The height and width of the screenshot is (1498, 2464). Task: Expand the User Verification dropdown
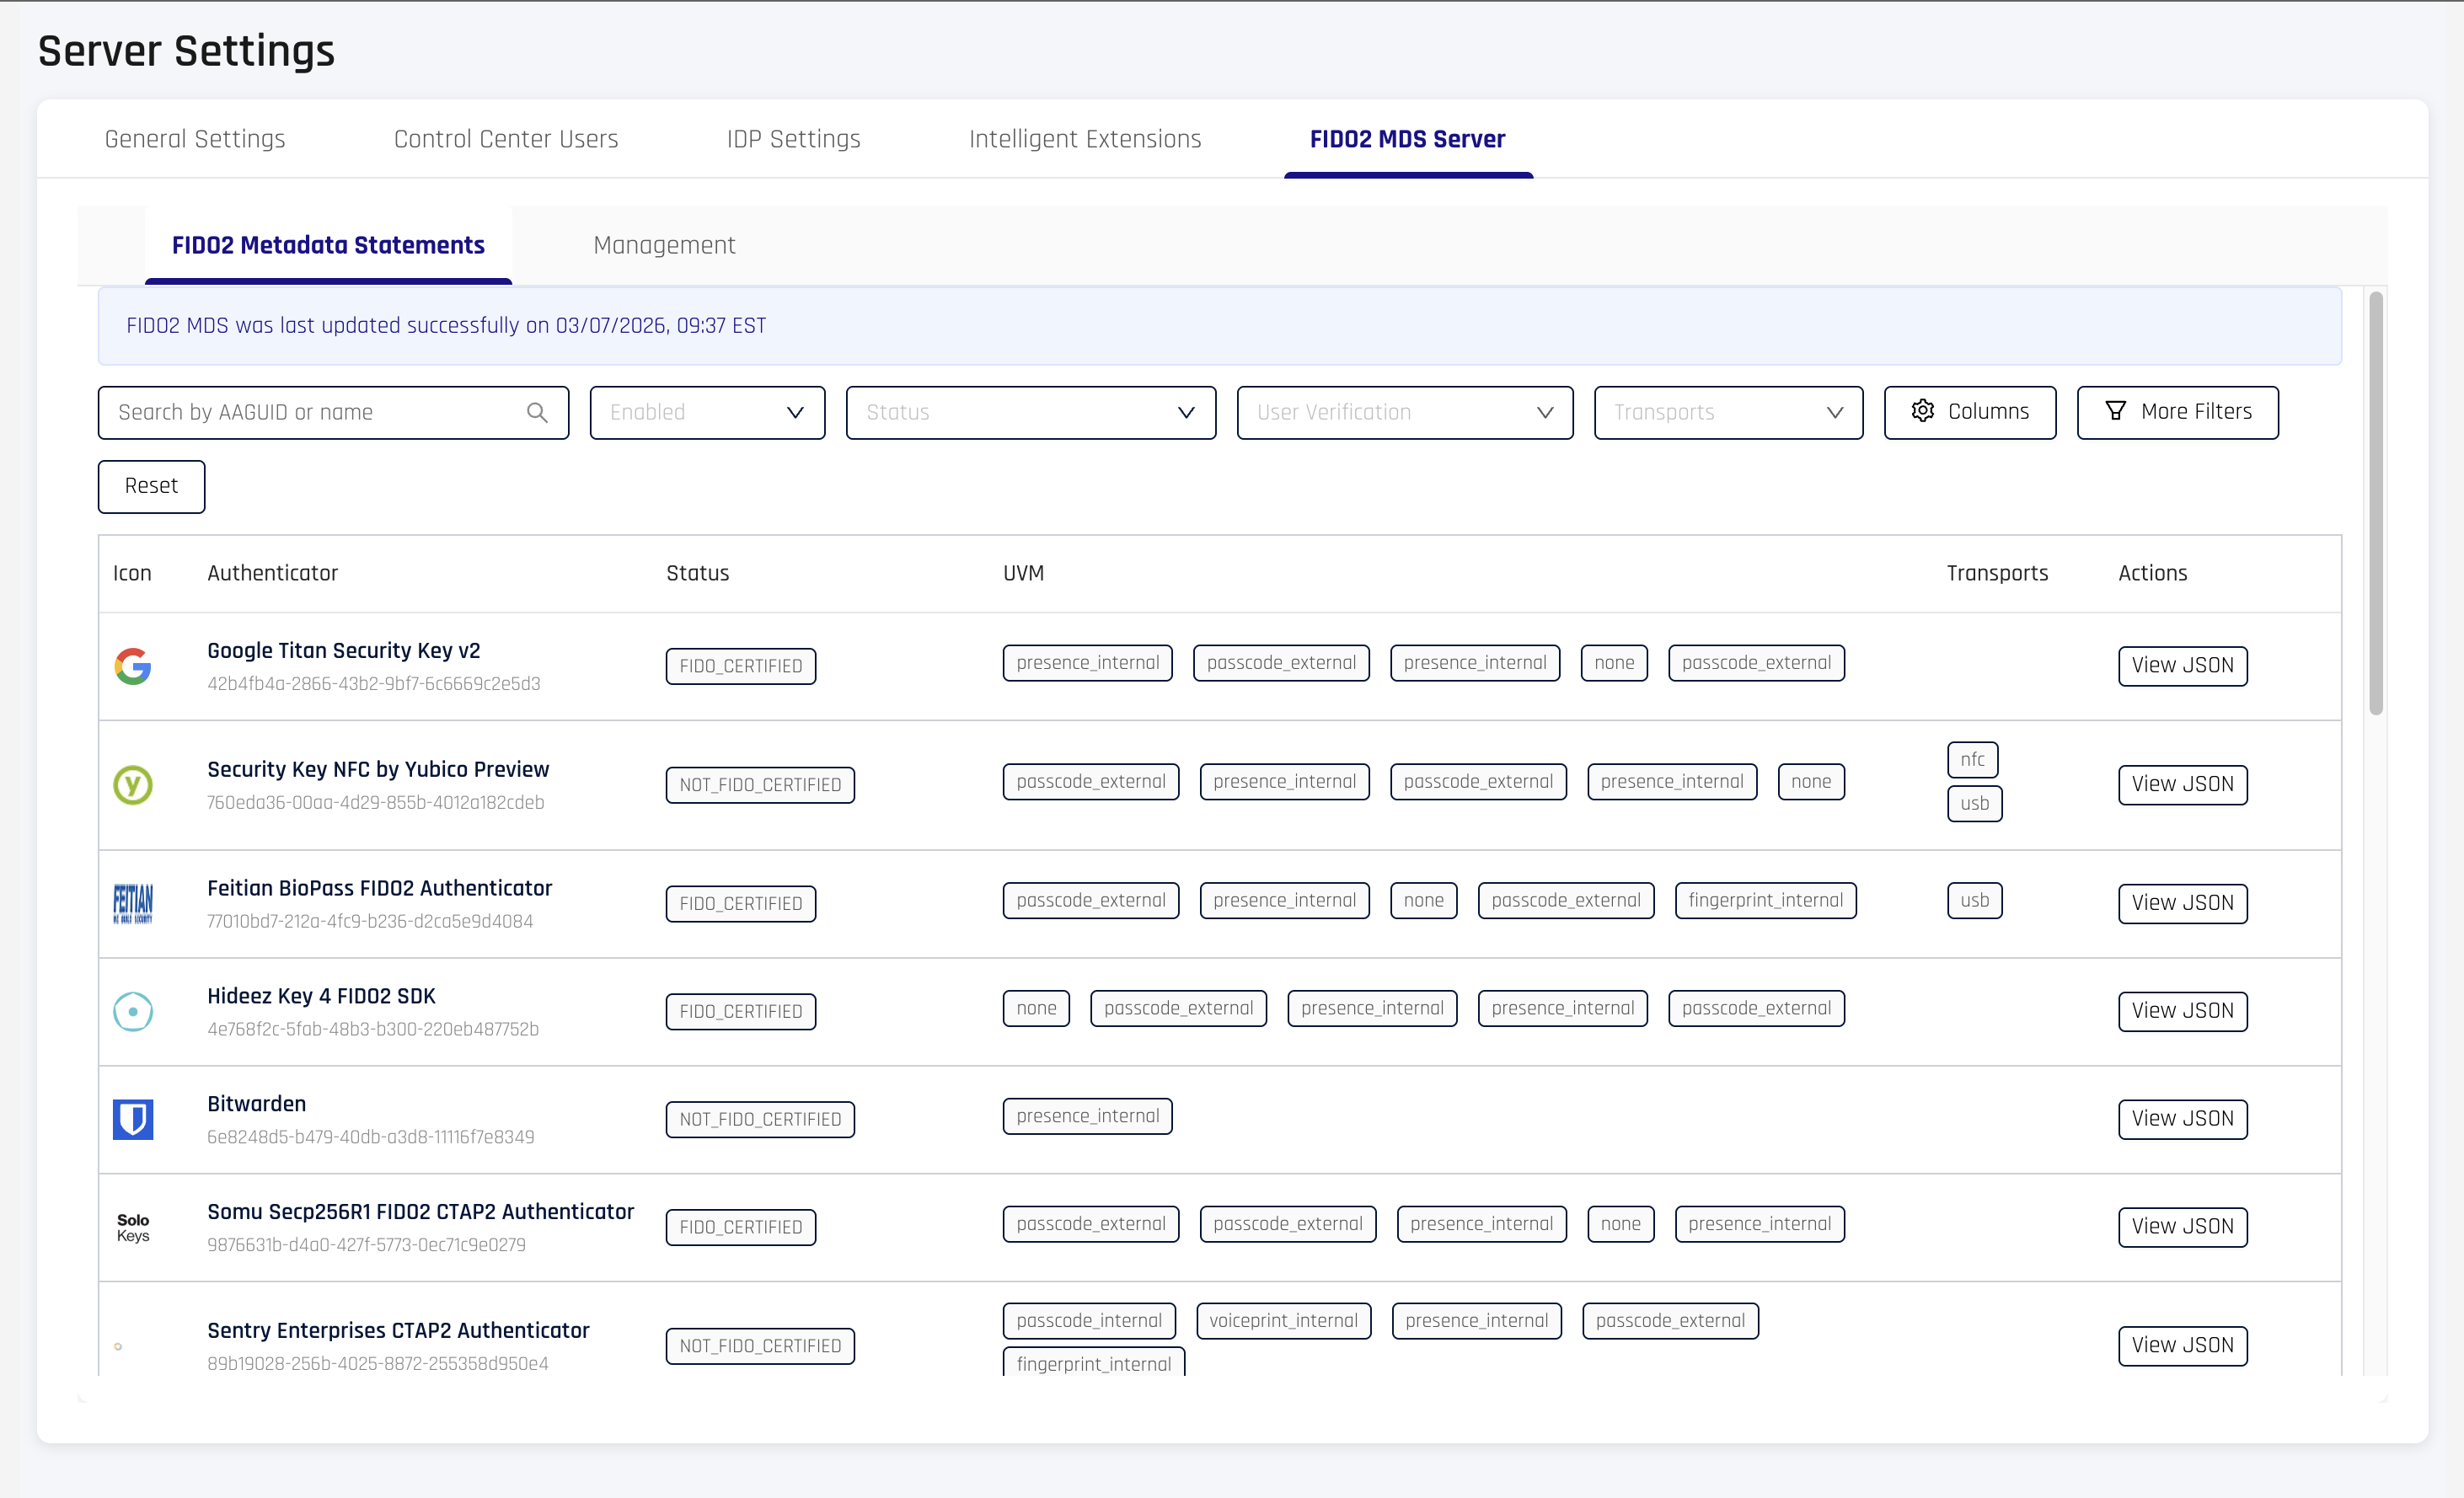(x=1404, y=413)
